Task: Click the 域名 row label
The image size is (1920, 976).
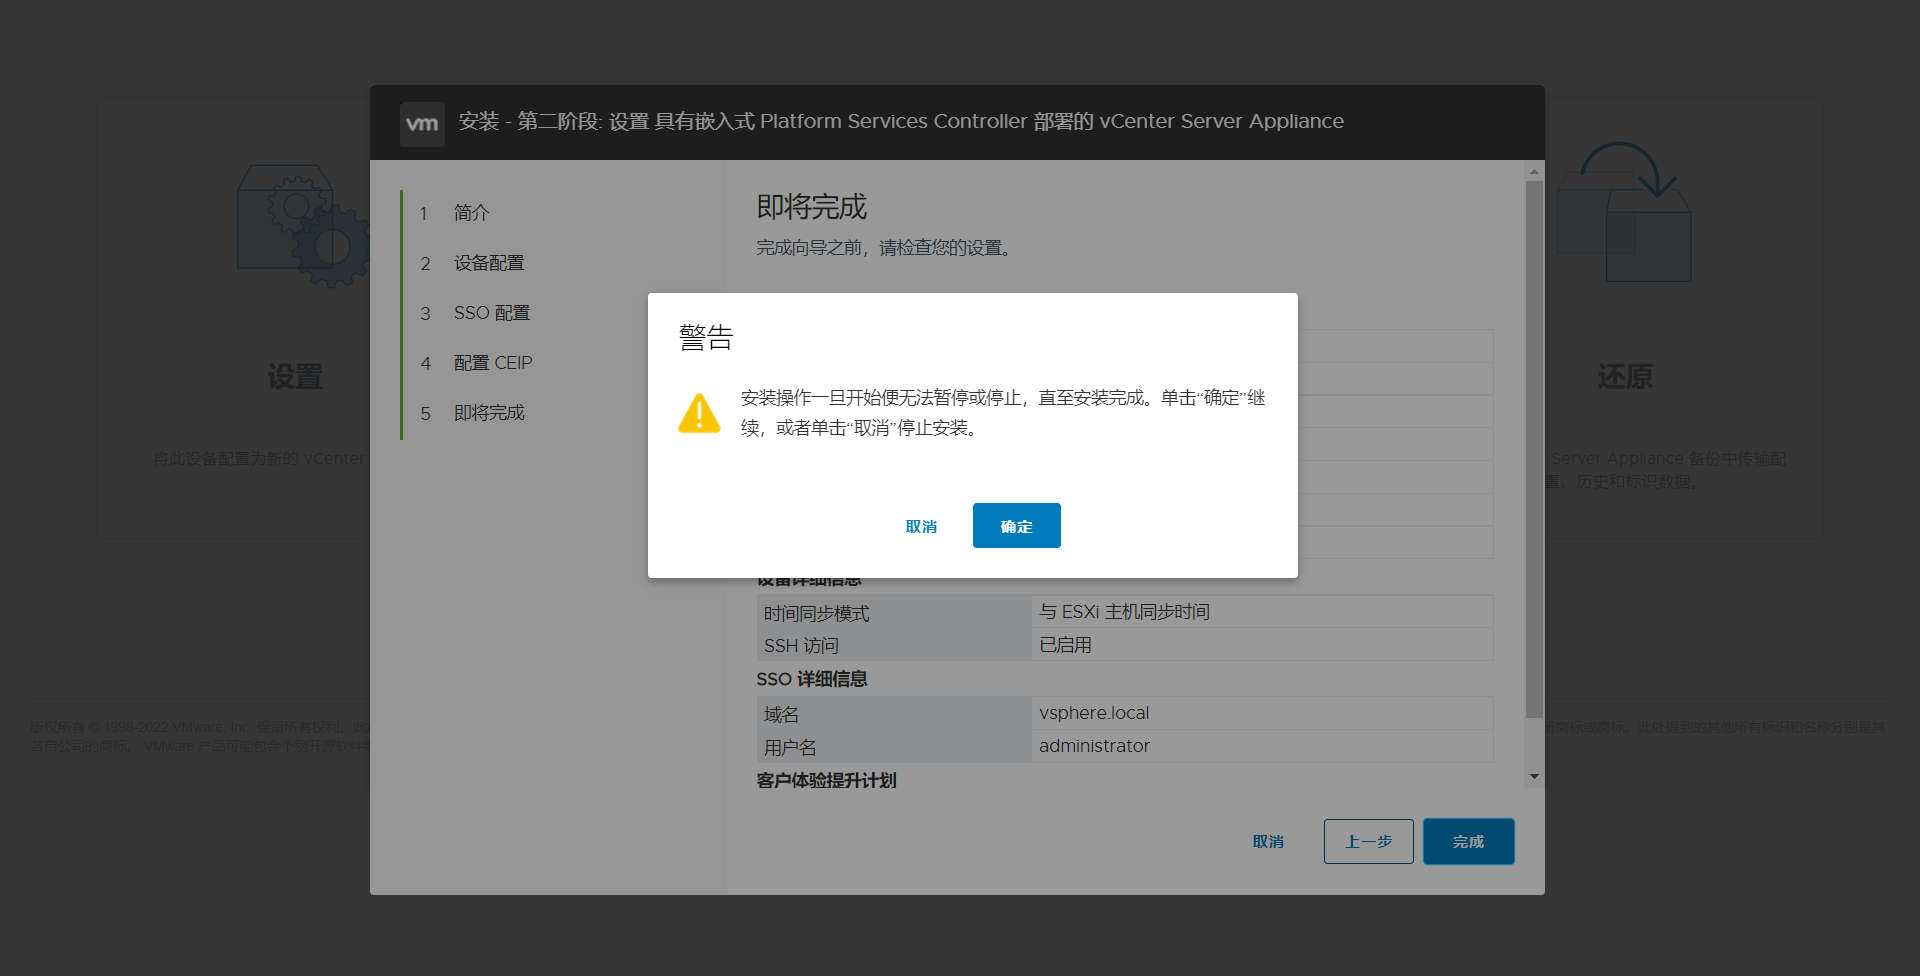Action: point(781,714)
